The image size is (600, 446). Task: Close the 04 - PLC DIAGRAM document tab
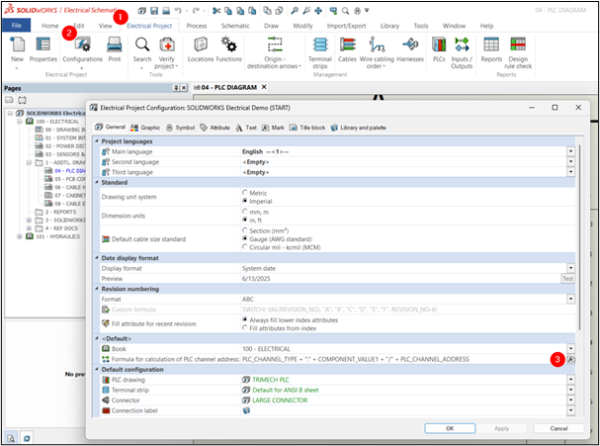[264, 87]
